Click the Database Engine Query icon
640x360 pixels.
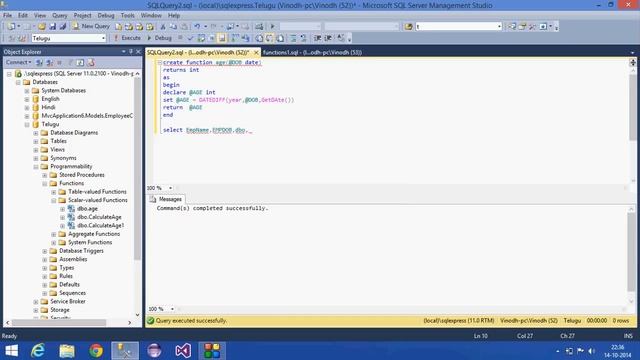118,27
